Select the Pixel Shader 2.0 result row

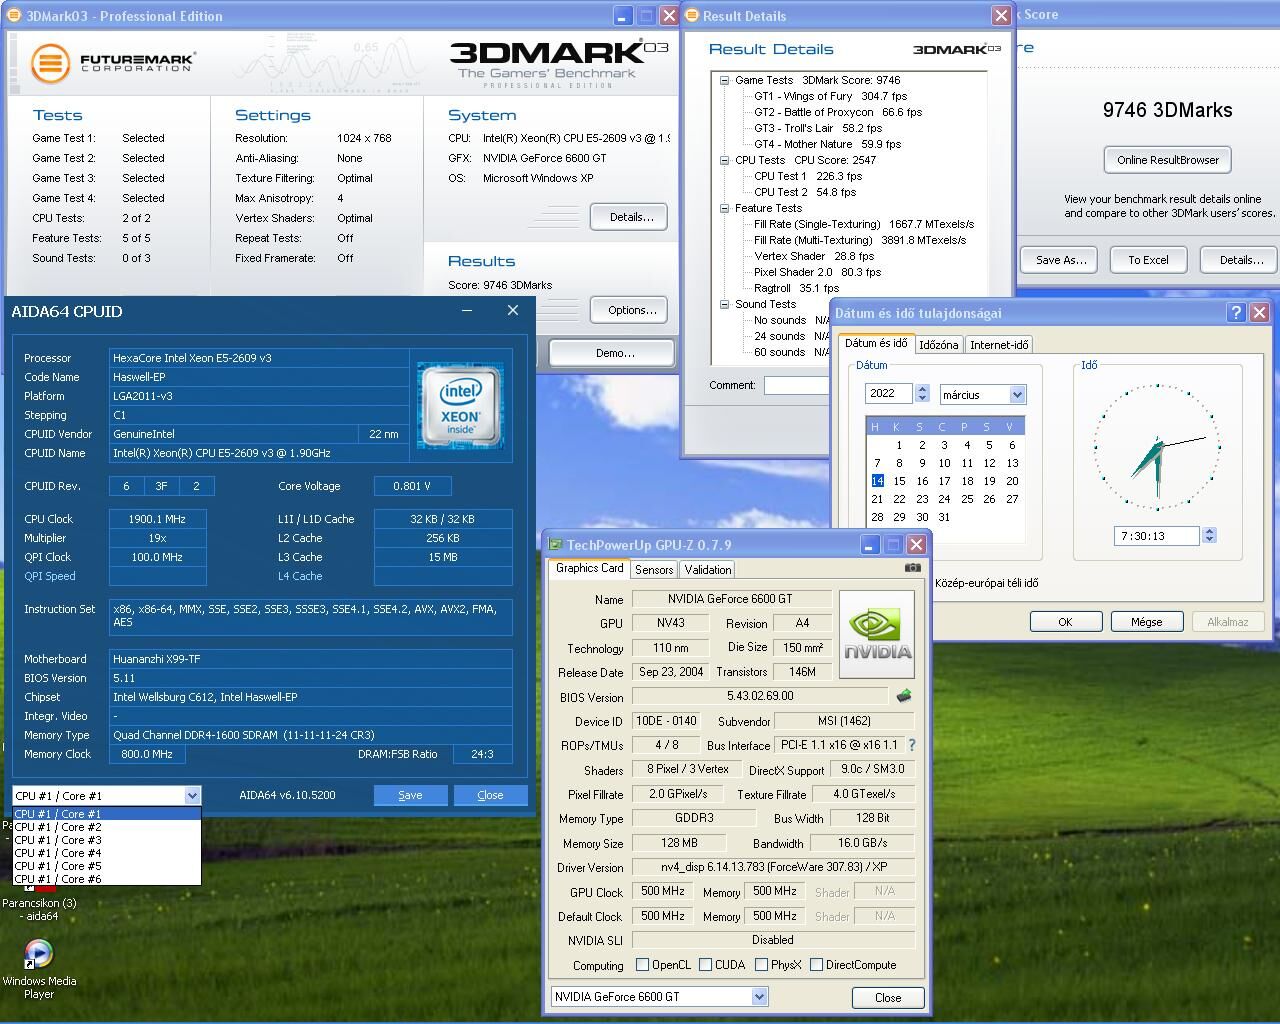click(x=817, y=272)
